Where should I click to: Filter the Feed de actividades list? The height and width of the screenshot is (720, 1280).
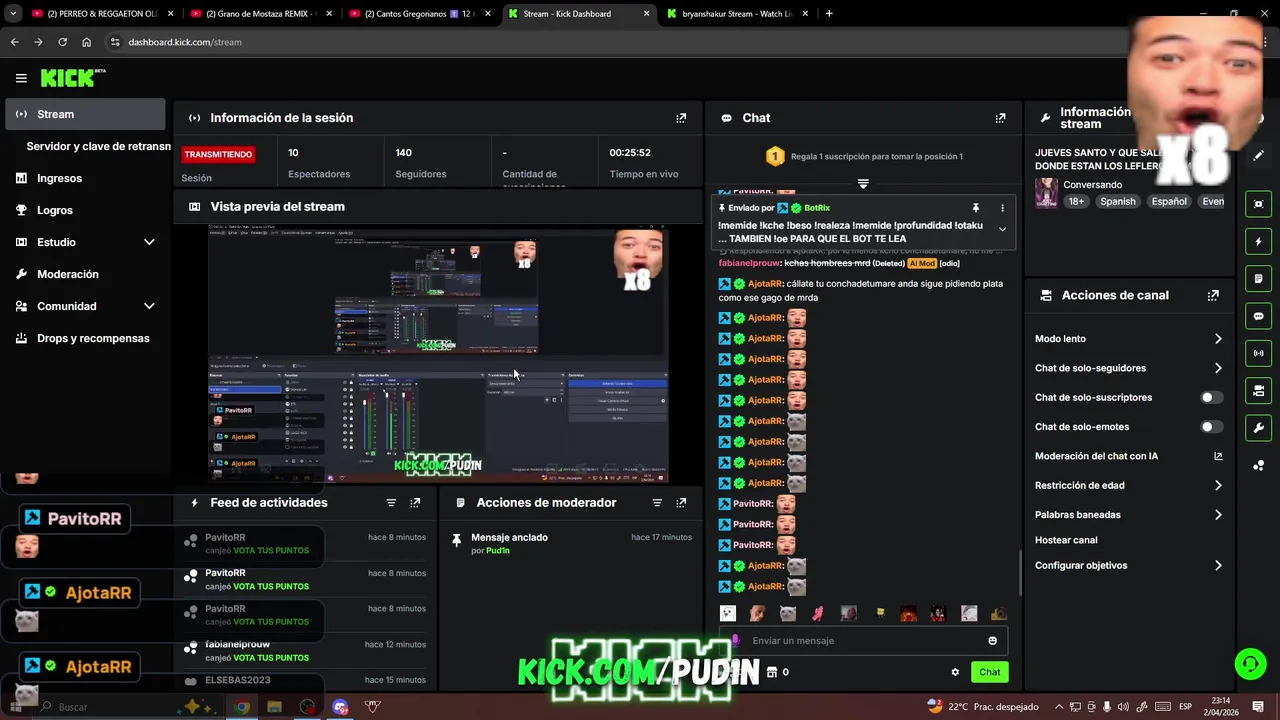tap(391, 503)
